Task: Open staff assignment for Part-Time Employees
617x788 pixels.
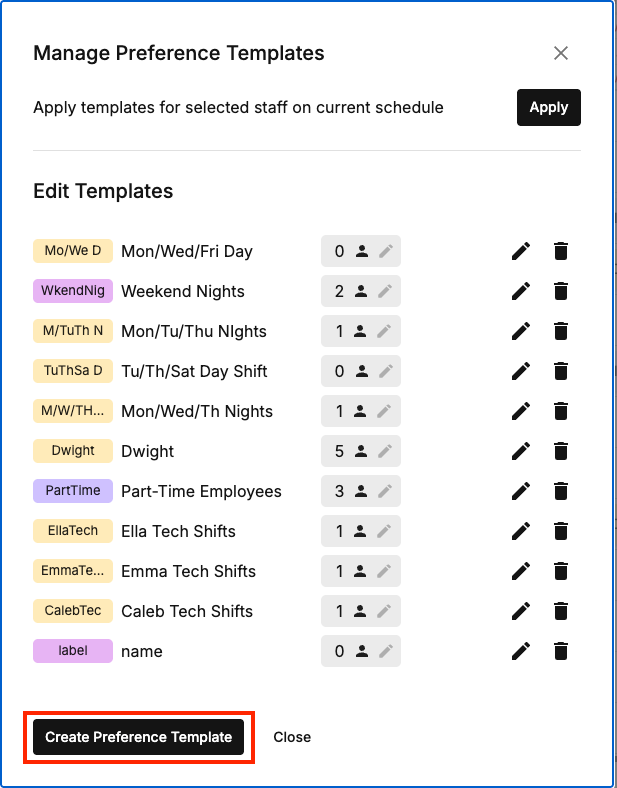Action: pyautogui.click(x=360, y=491)
